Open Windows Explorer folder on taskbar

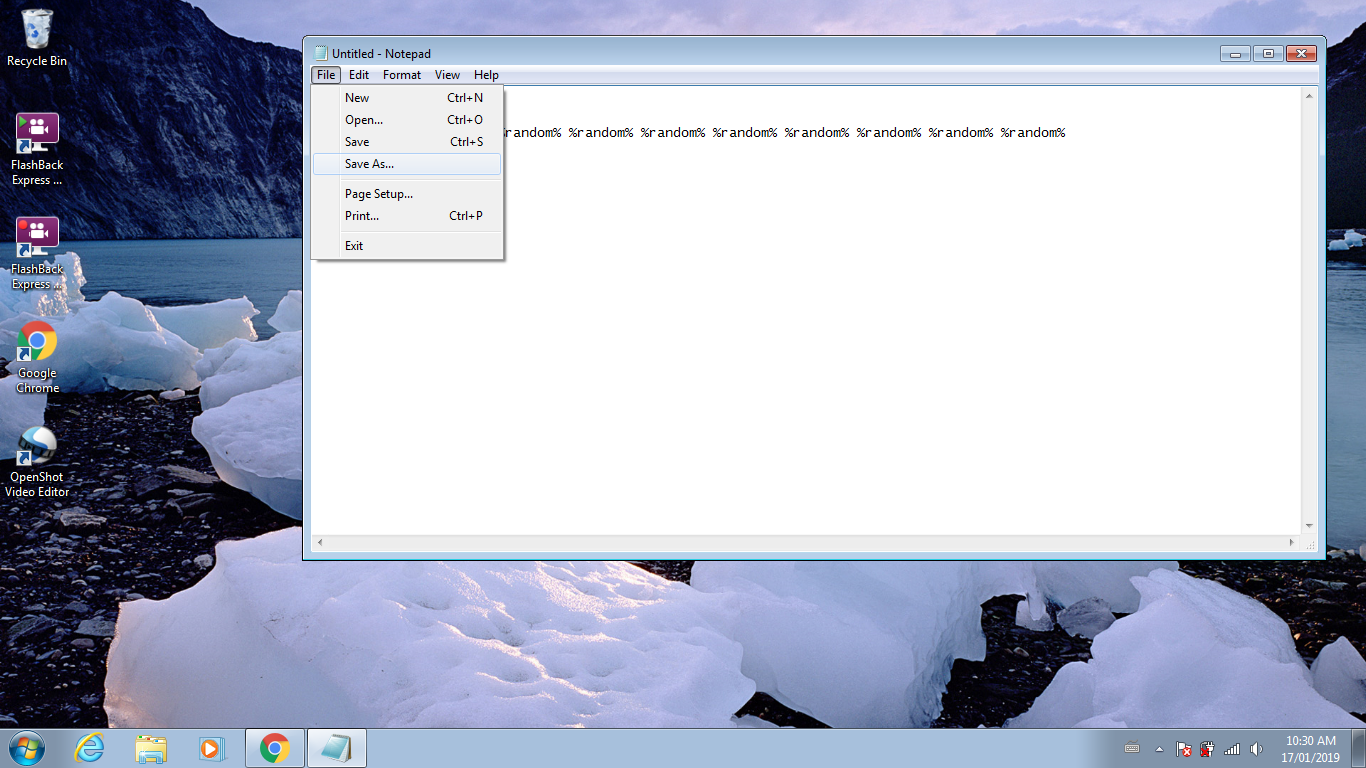[152, 748]
